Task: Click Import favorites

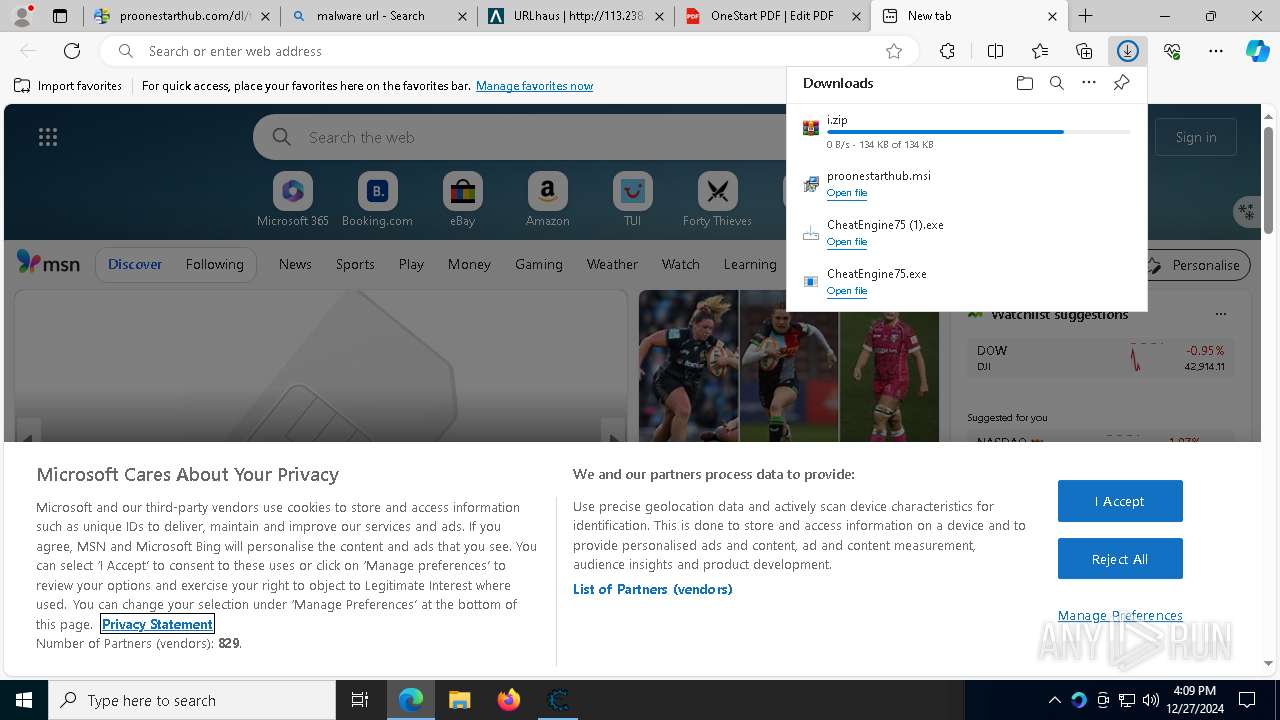Action: click(x=68, y=86)
